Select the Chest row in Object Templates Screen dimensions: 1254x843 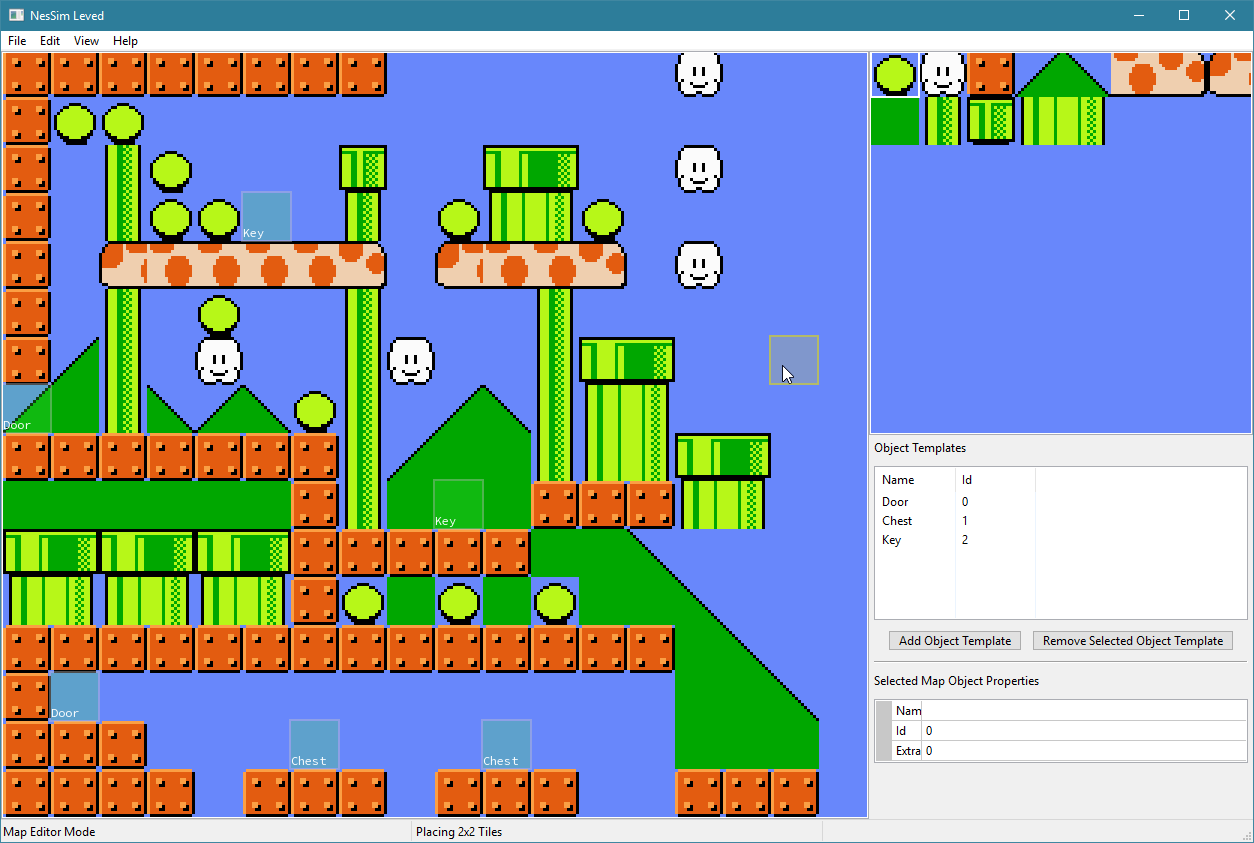[x=1061, y=521]
